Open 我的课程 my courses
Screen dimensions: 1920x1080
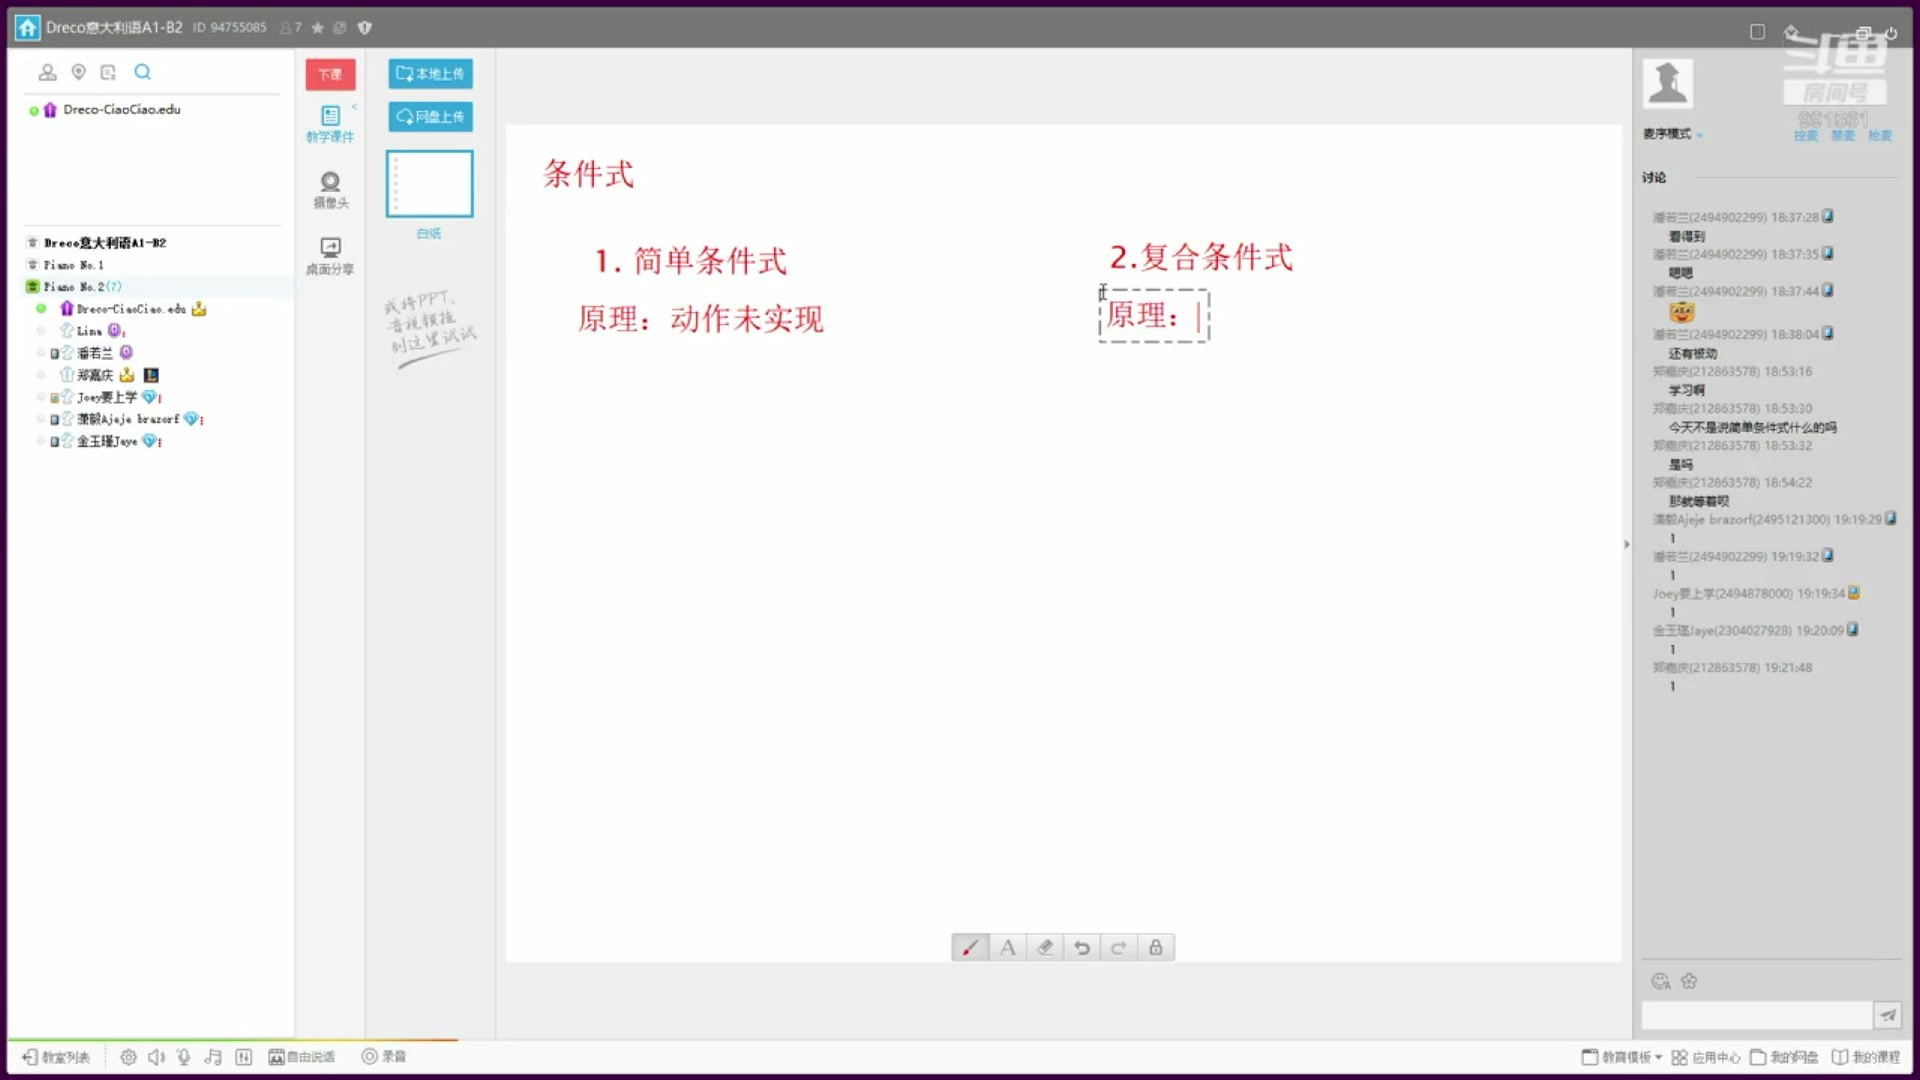[x=1865, y=1057]
